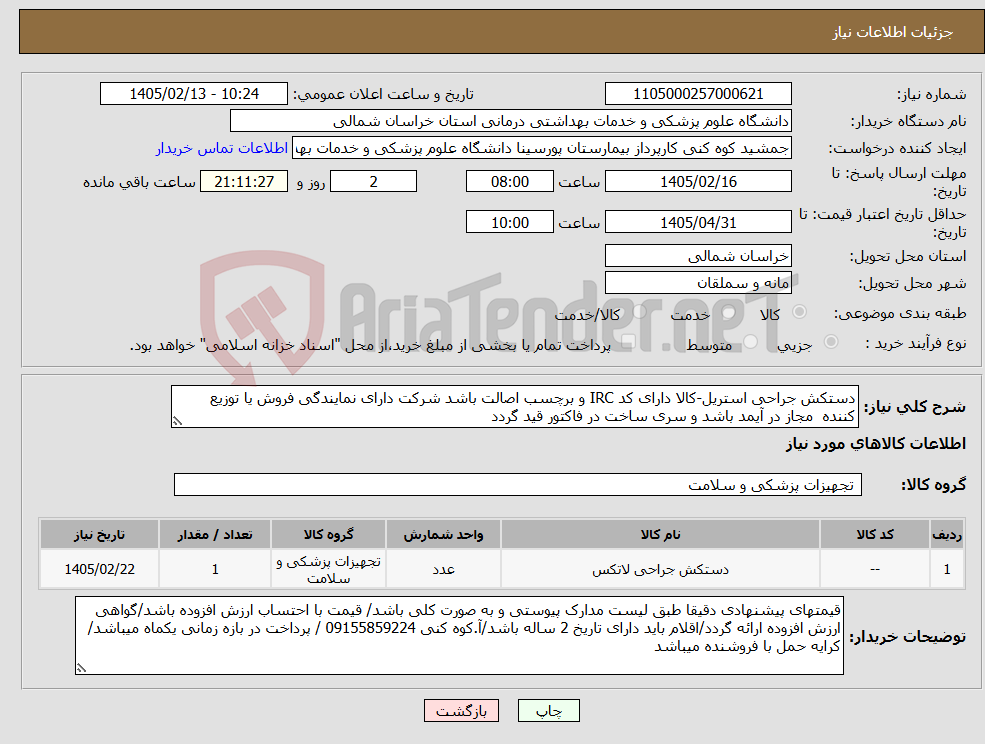Click the remaining days field showing 2

373,182
